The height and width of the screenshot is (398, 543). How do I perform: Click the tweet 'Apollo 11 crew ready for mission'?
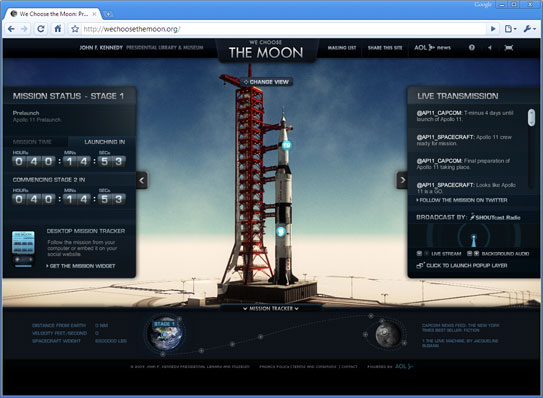click(x=464, y=140)
